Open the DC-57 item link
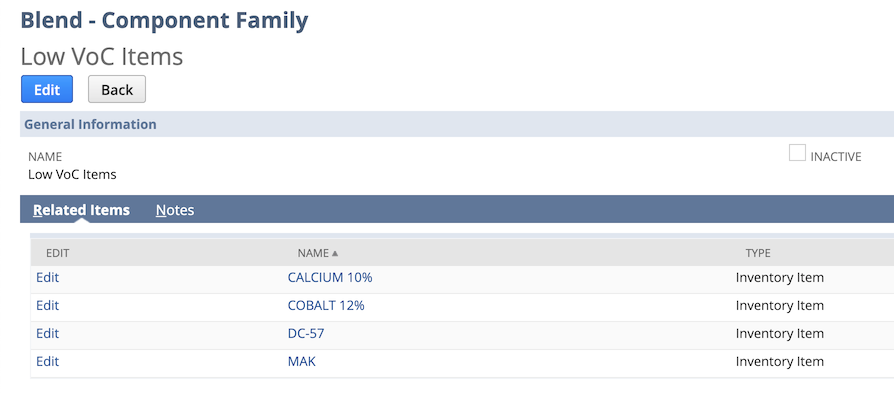 [x=306, y=334]
